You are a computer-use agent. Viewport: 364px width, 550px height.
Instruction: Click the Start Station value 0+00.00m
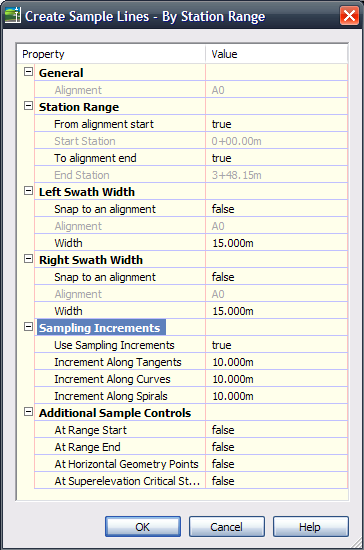[236, 141]
